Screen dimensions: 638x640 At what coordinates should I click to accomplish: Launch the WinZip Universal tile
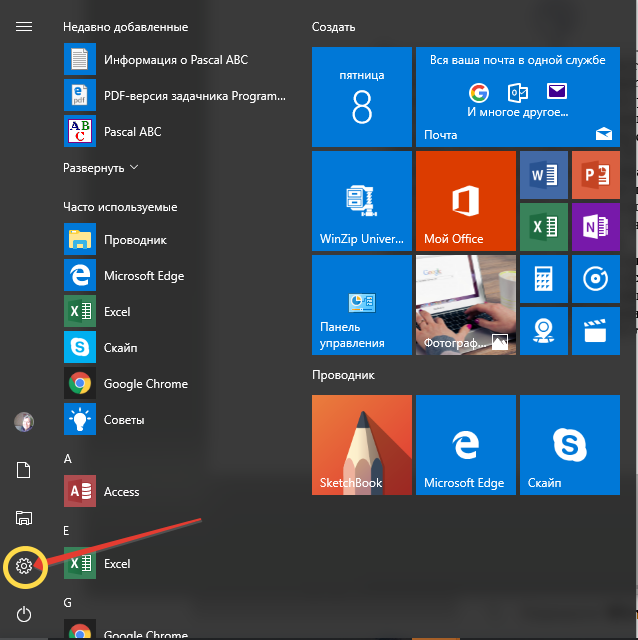[362, 201]
